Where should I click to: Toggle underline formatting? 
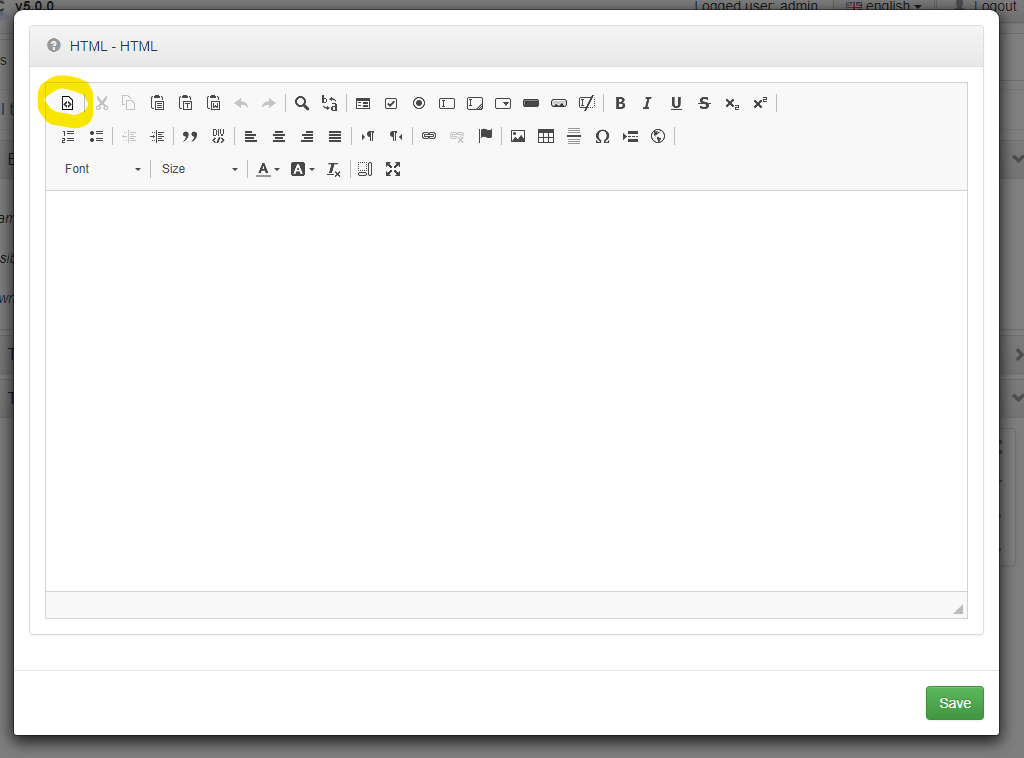676,103
